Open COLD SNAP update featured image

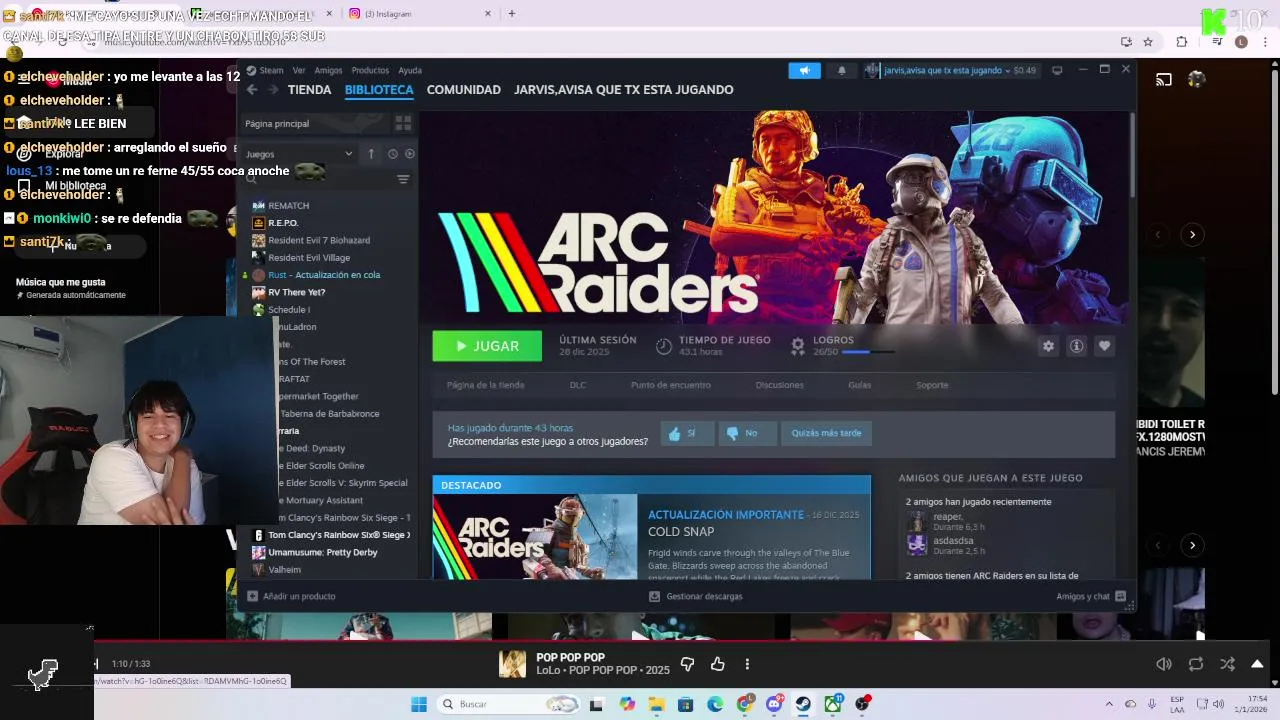[x=535, y=537]
